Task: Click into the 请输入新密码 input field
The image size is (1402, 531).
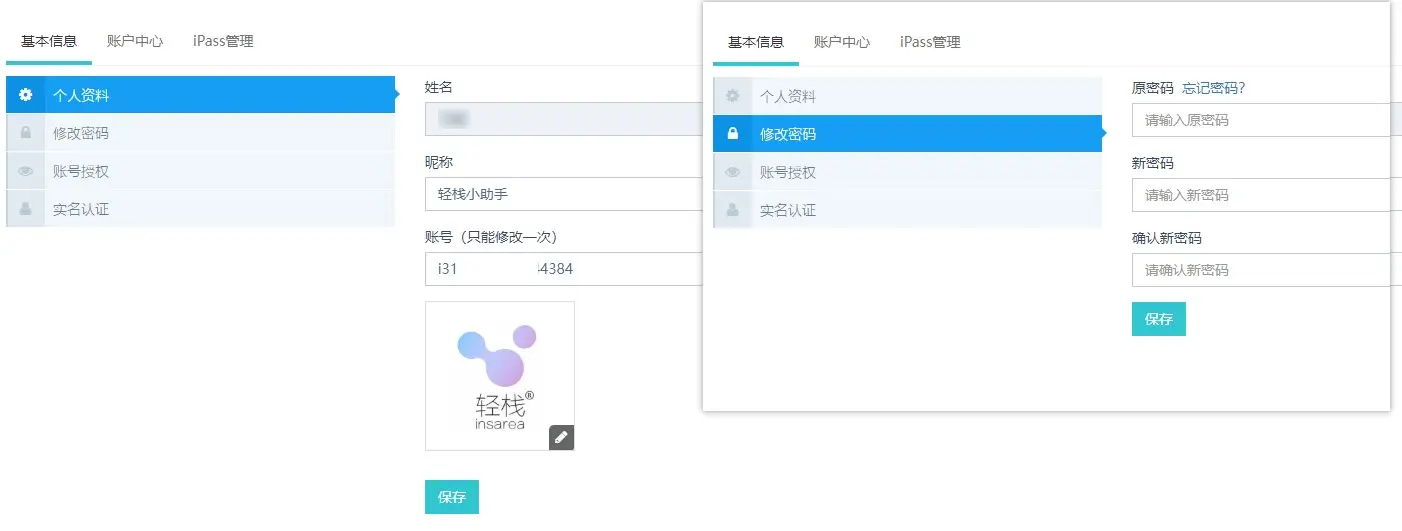Action: [1260, 195]
